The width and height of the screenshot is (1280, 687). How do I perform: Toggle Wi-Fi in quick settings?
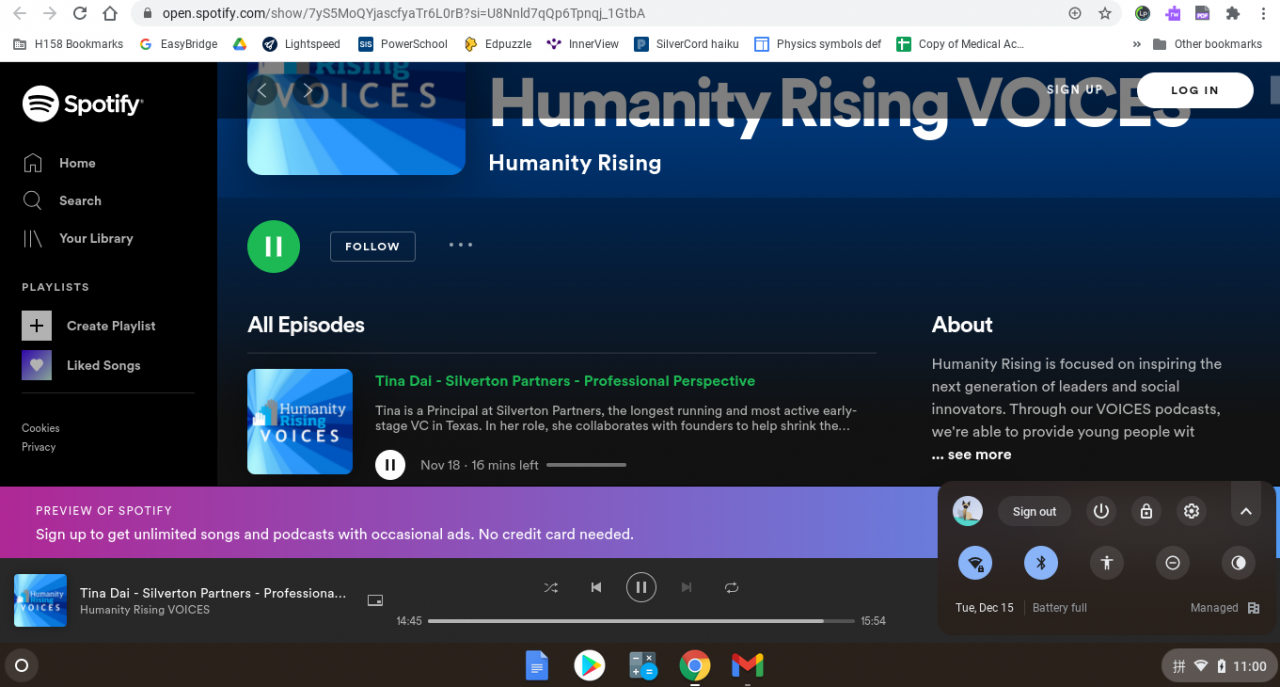[x=975, y=563]
